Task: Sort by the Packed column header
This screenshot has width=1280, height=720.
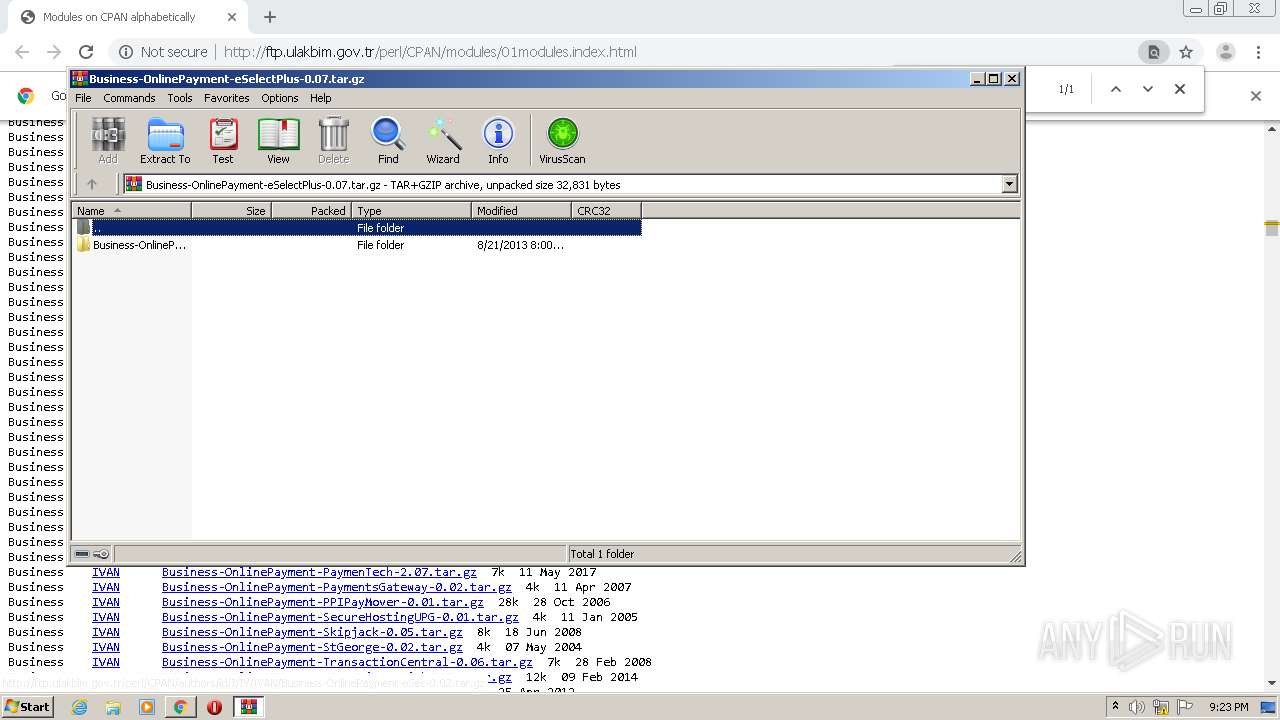Action: [311, 211]
